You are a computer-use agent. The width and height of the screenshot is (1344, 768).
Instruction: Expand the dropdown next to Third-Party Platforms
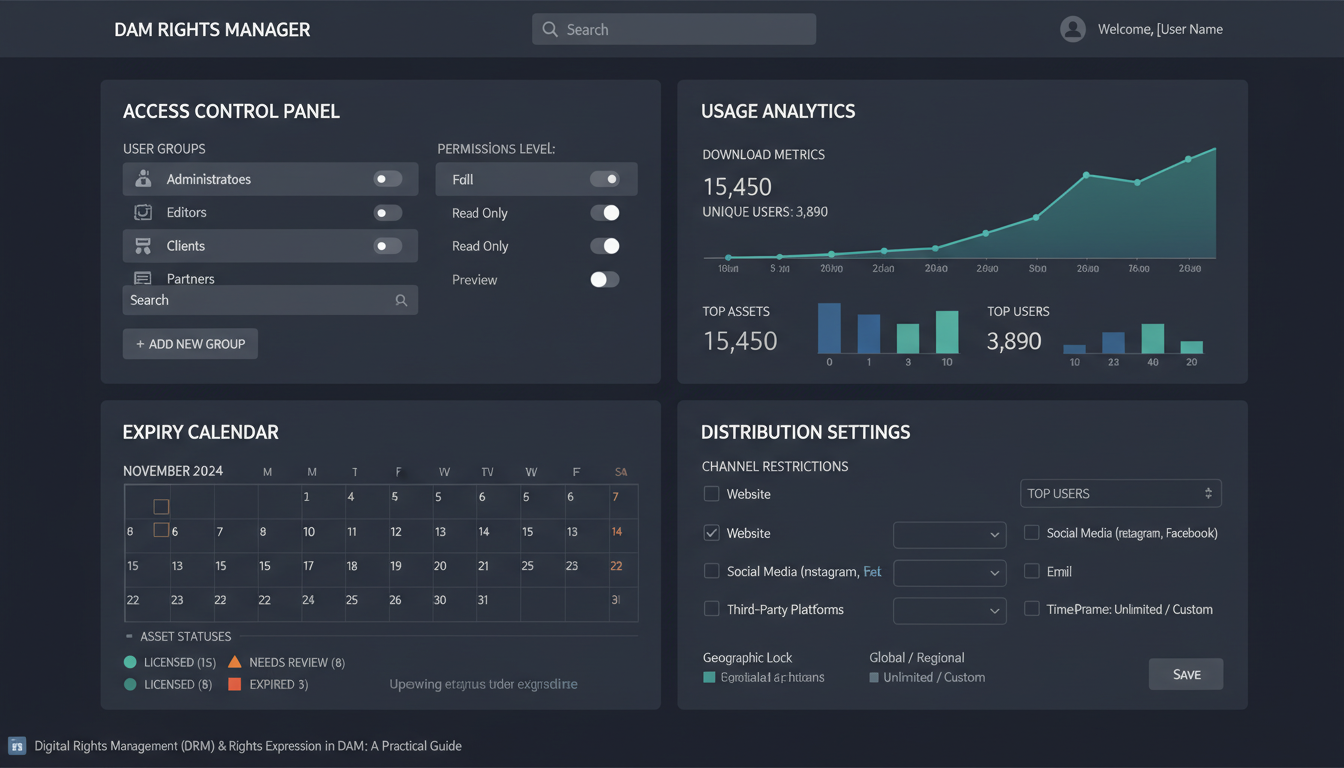point(949,610)
